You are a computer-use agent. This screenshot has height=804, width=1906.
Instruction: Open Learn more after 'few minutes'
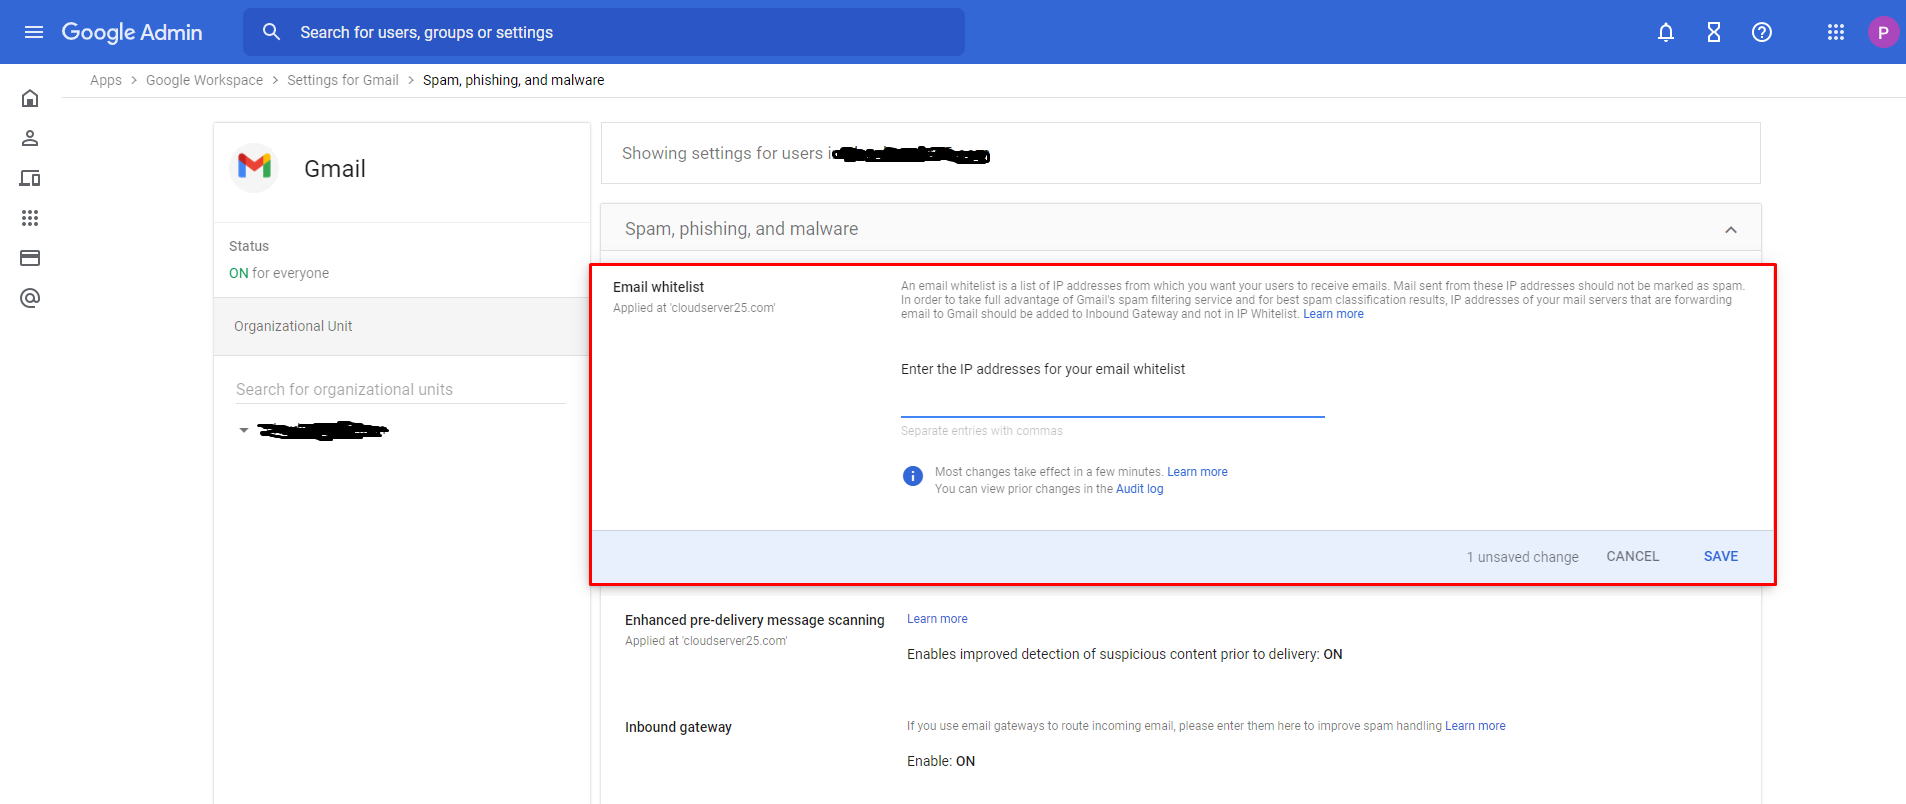(1197, 472)
